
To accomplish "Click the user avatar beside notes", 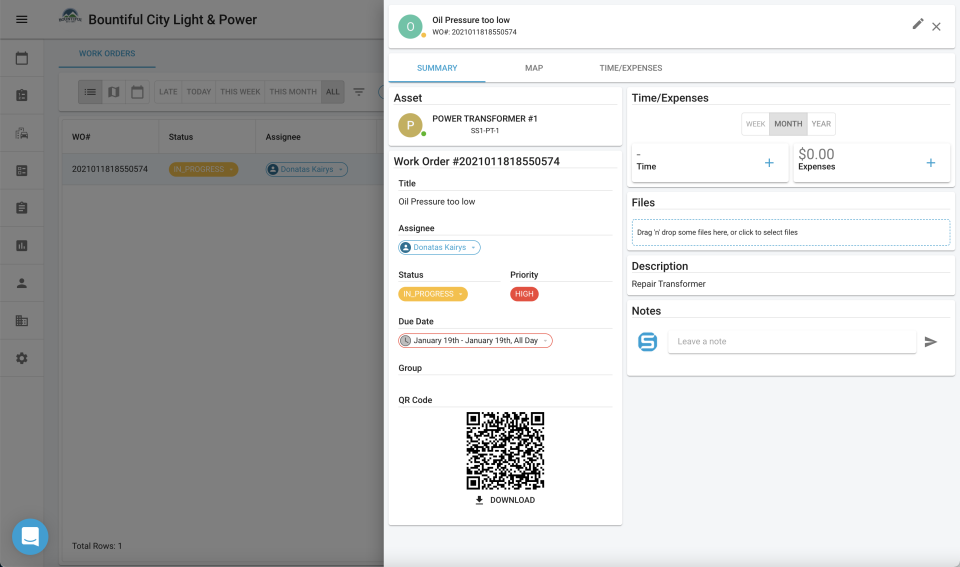I will [x=647, y=342].
